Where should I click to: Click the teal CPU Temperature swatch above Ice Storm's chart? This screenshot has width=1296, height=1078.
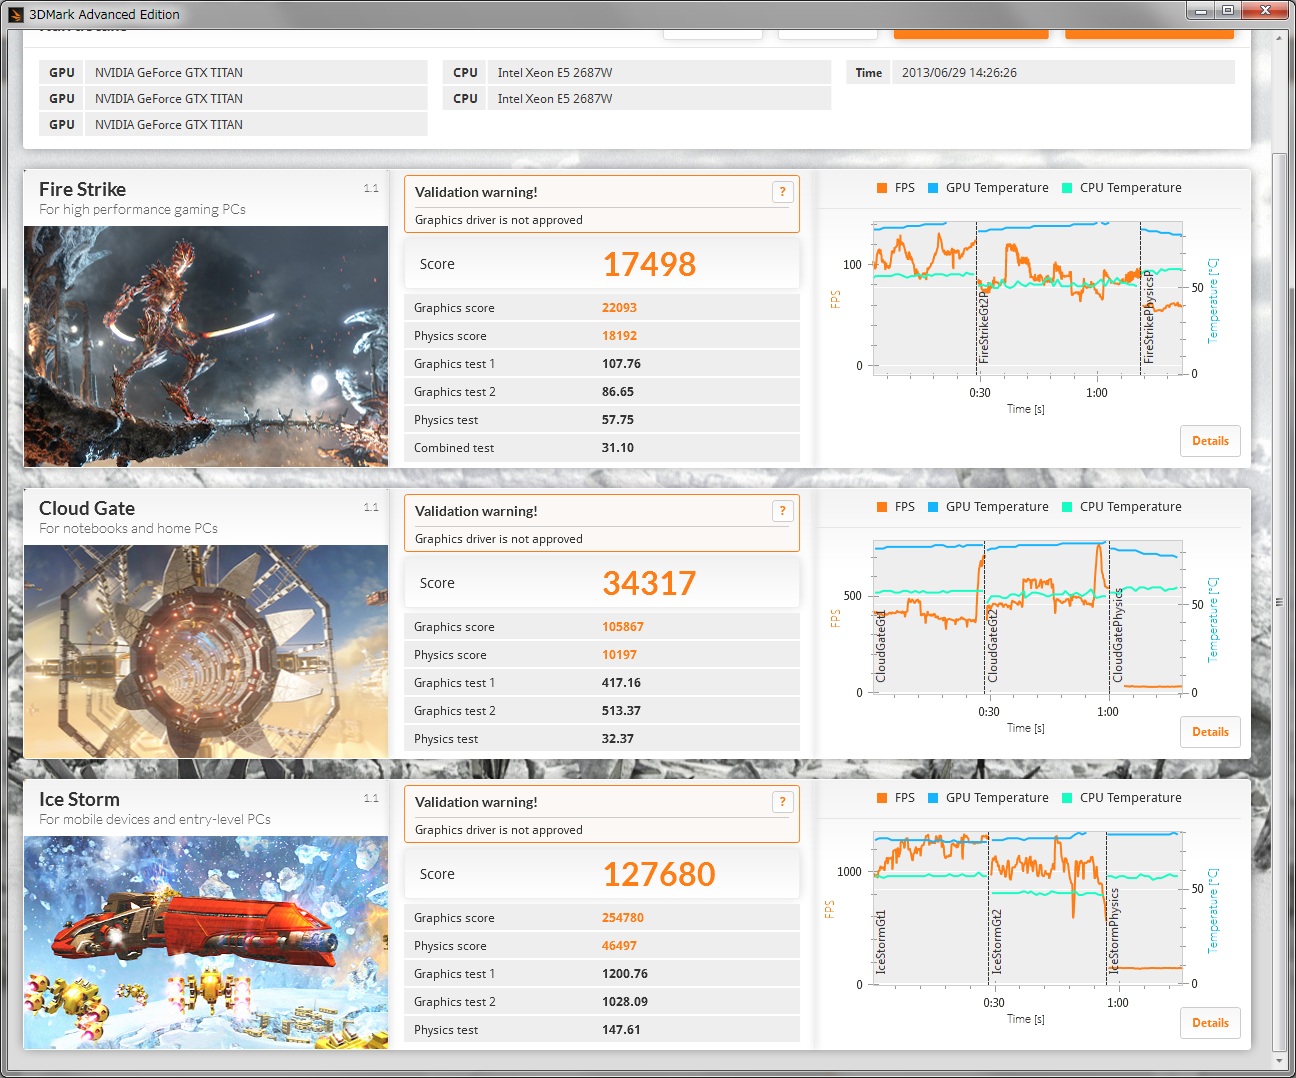(x=1067, y=798)
